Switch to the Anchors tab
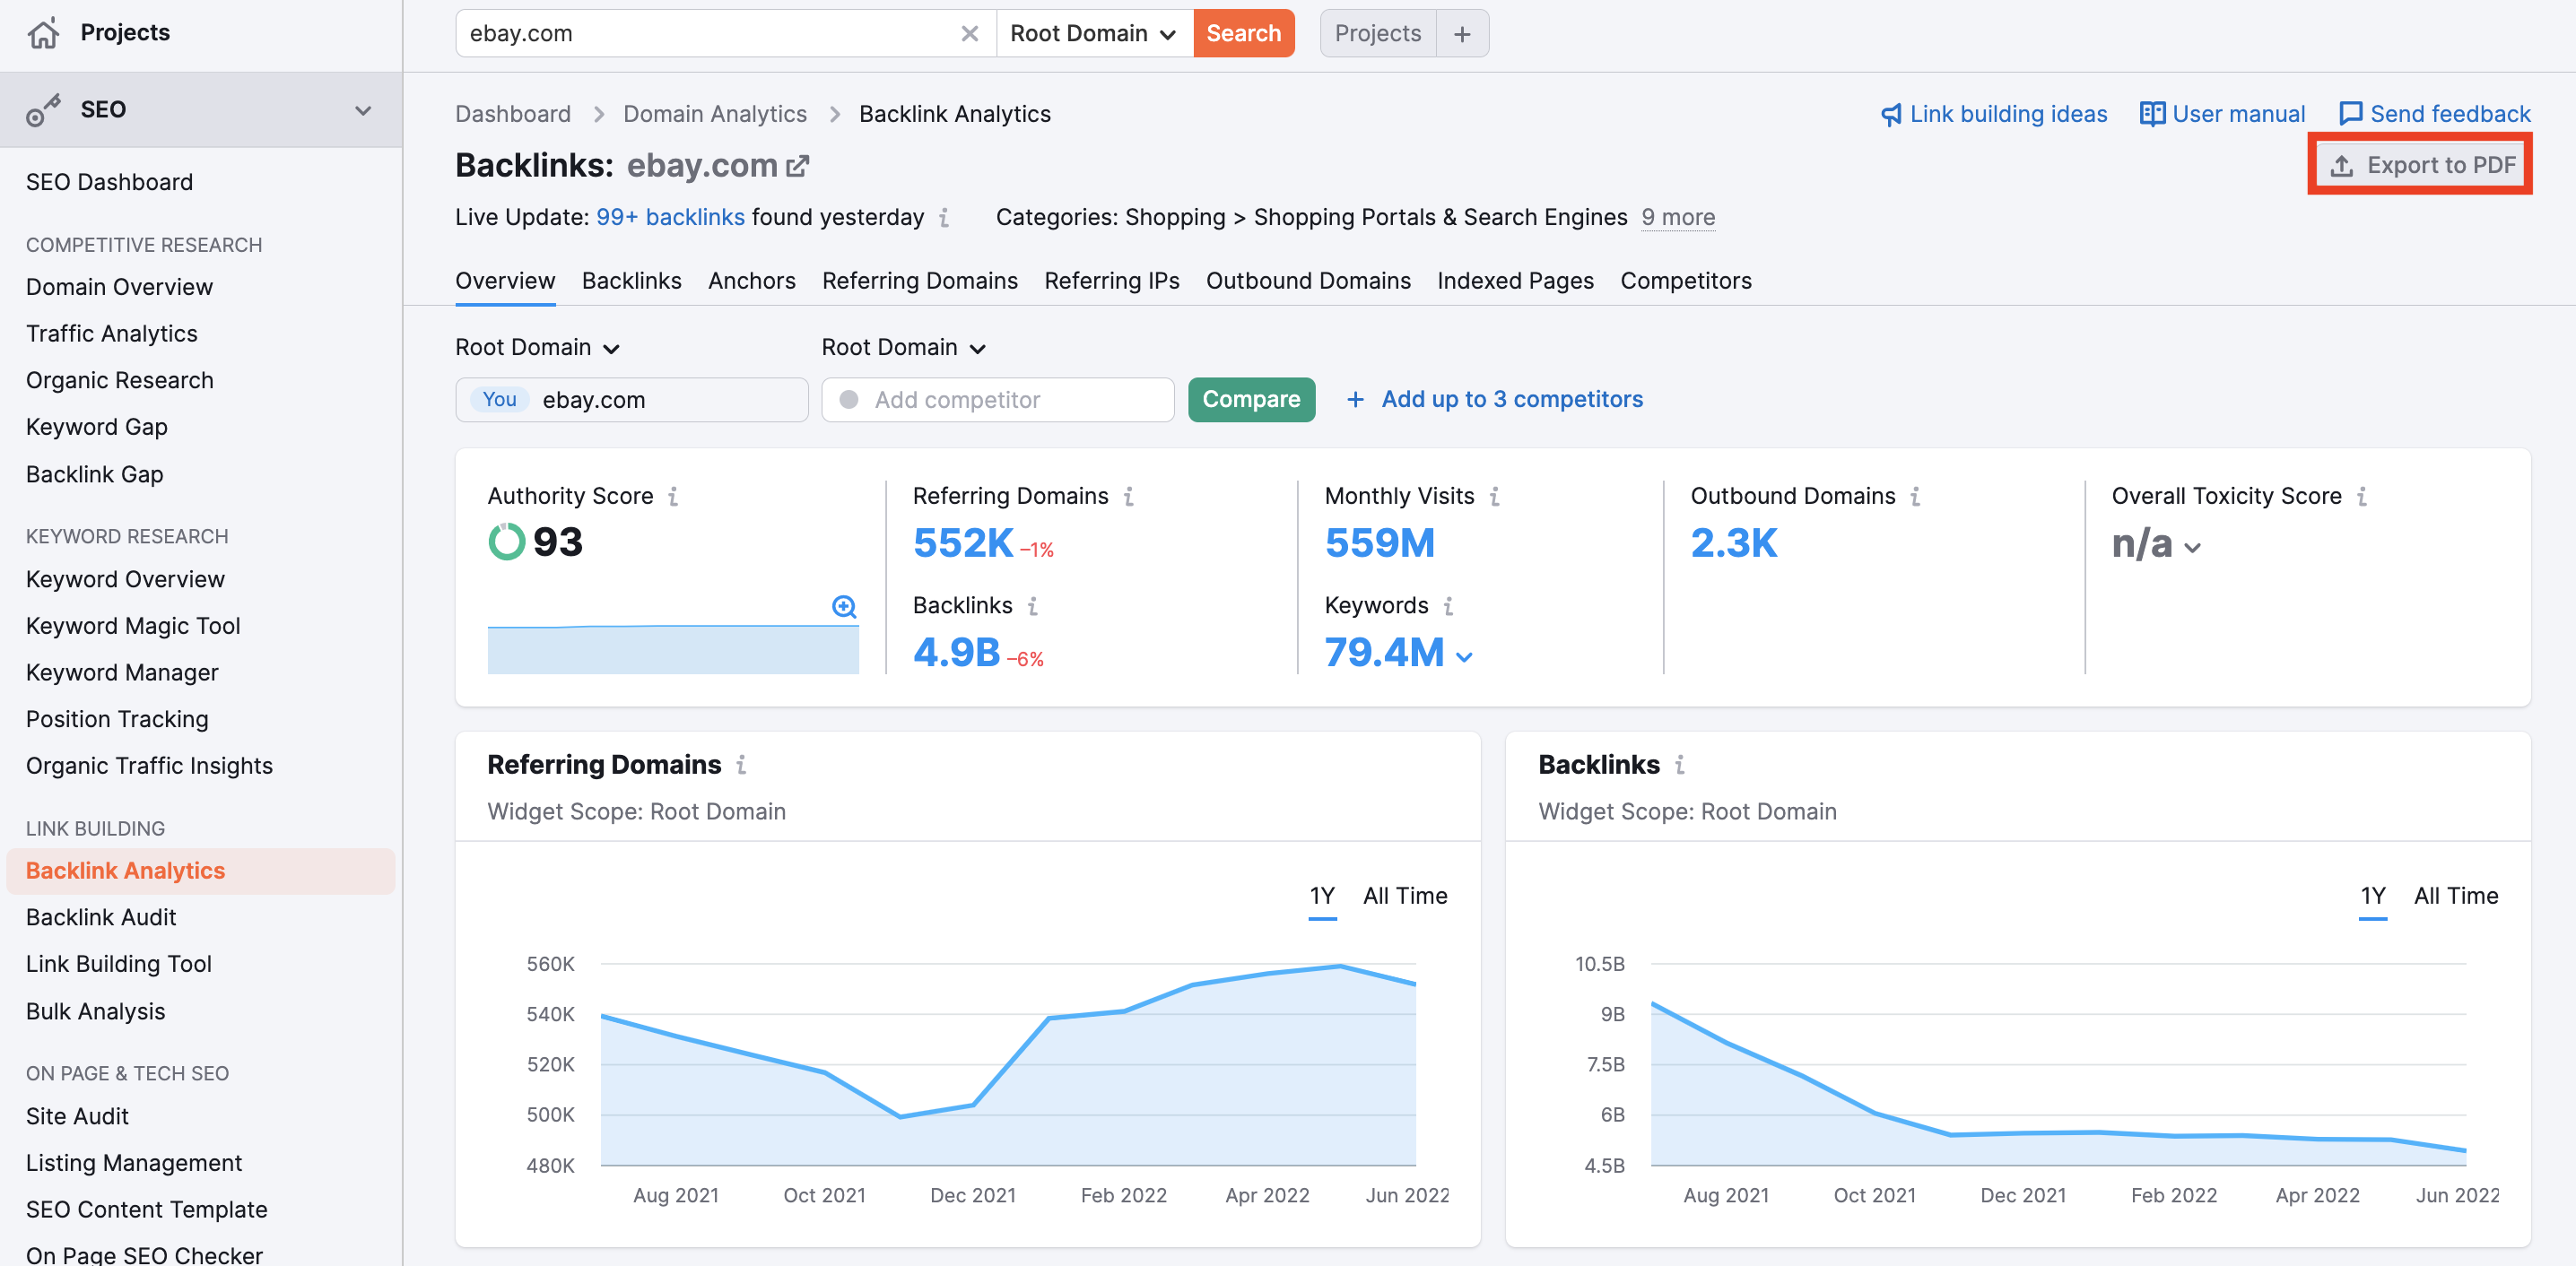 [751, 282]
